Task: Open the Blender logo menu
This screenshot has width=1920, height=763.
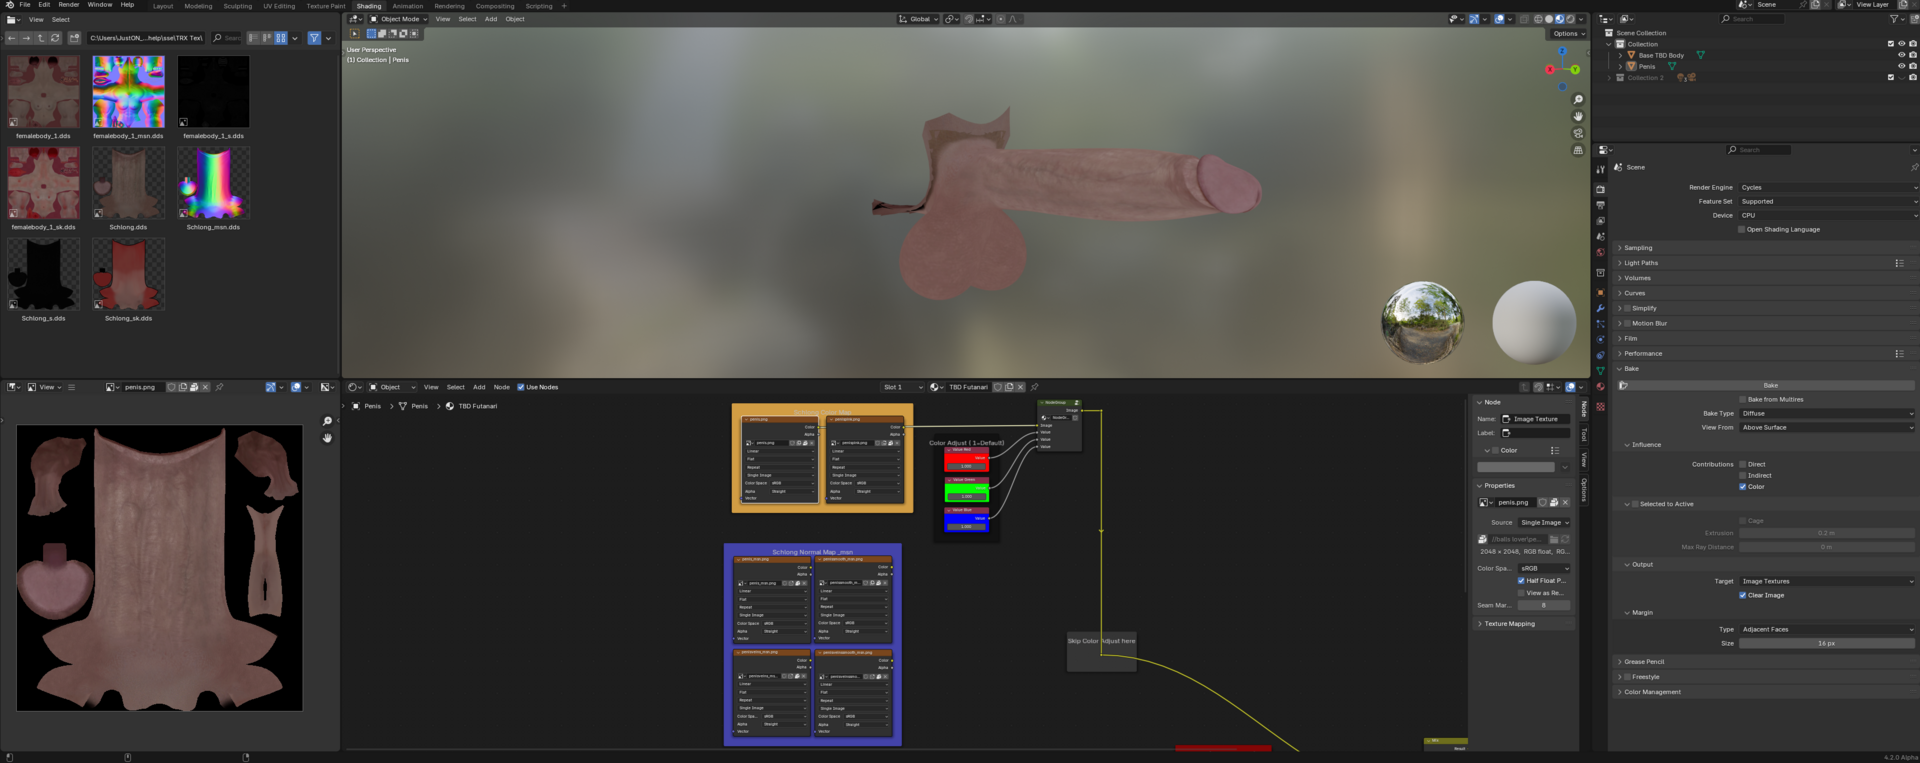Action: [x=9, y=5]
